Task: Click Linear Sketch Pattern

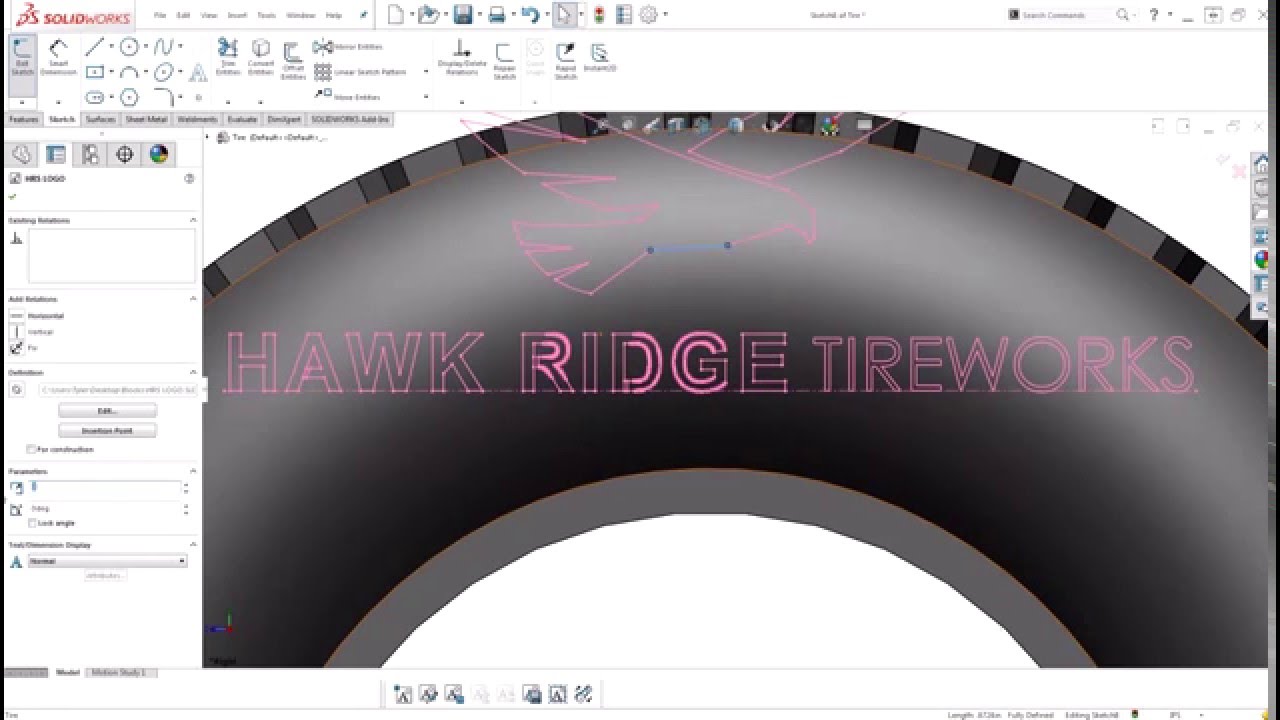Action: 360,72
